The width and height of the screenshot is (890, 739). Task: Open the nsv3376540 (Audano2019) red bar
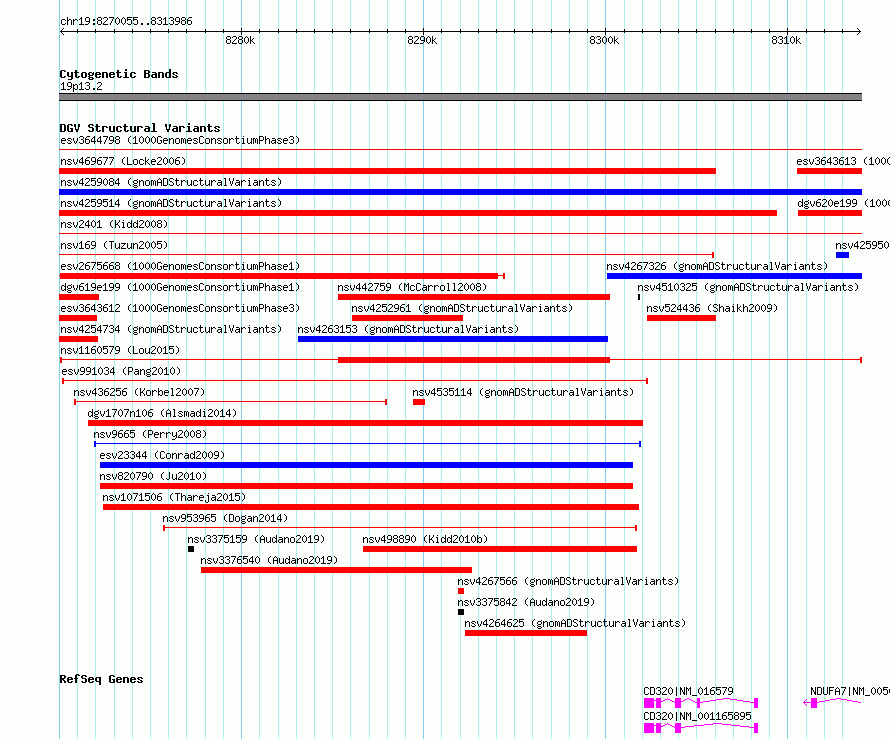coord(336,570)
